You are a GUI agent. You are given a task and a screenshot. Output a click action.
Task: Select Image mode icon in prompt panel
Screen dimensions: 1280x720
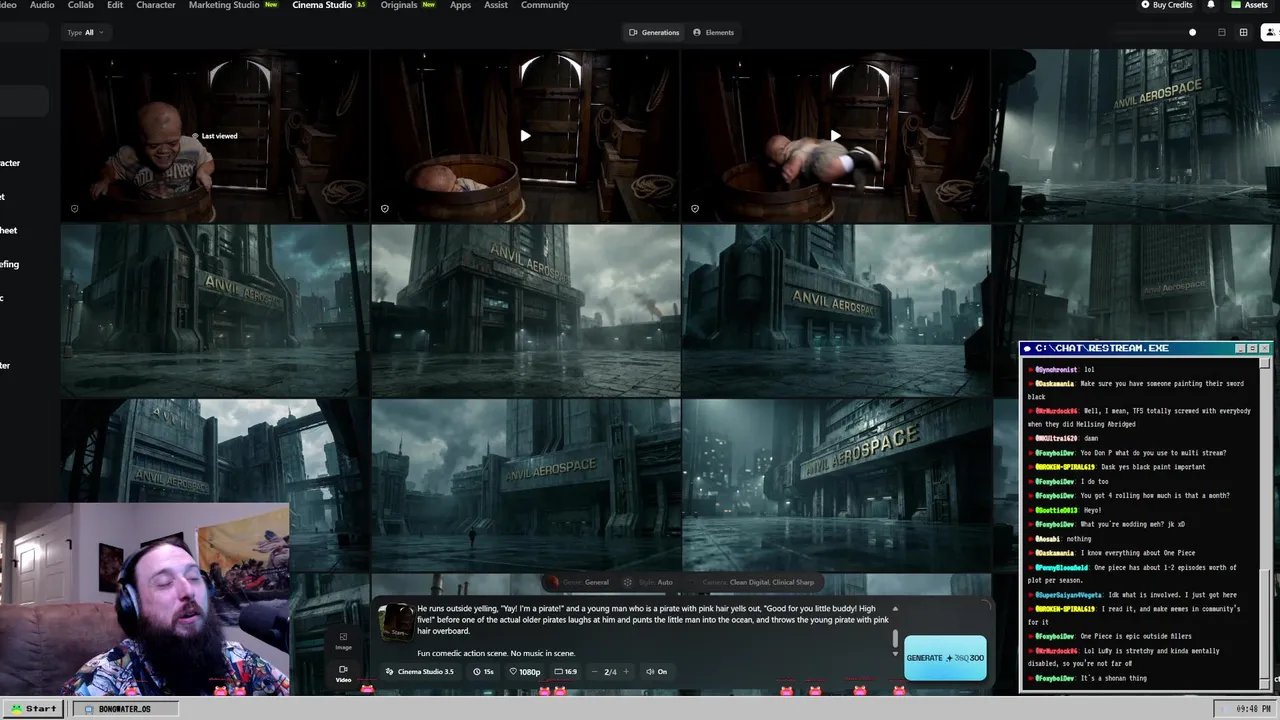tap(343, 637)
